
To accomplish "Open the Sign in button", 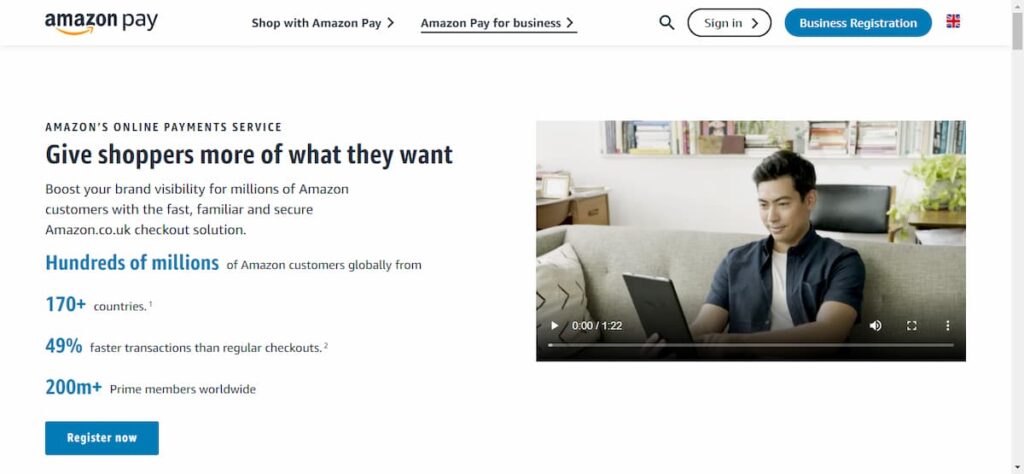I will [x=729, y=23].
